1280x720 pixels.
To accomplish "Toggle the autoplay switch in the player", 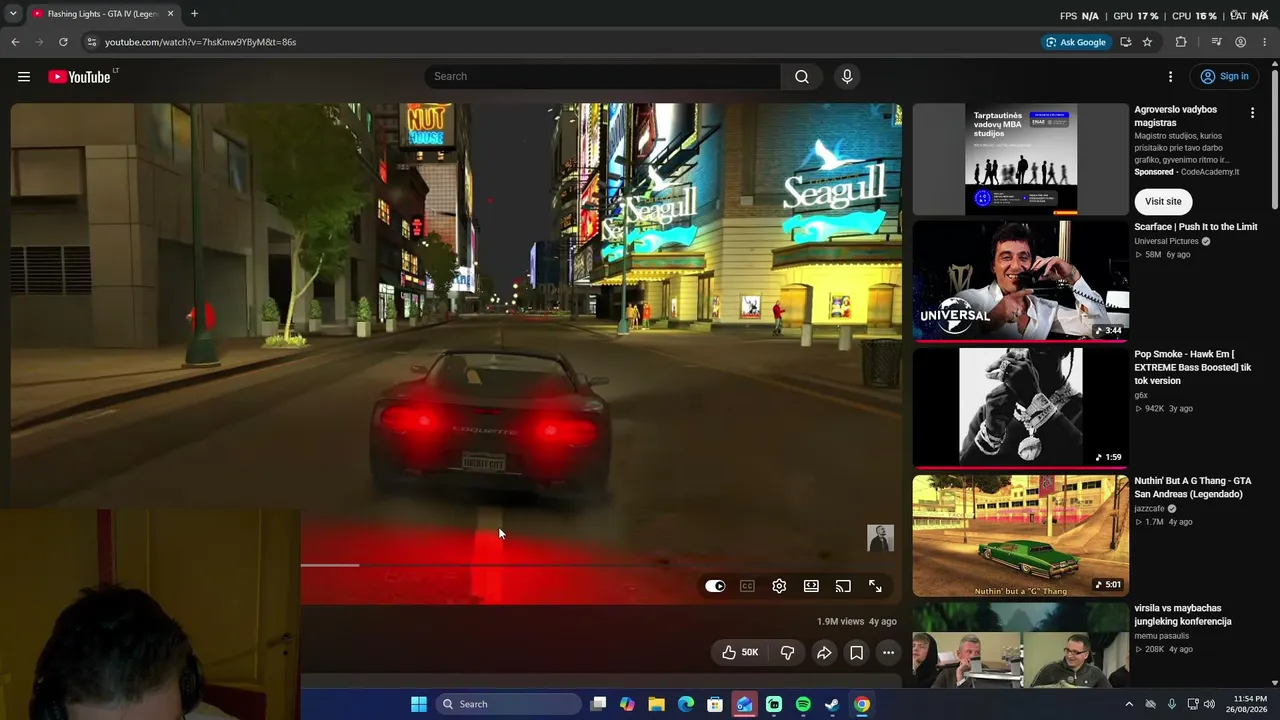I will (715, 587).
